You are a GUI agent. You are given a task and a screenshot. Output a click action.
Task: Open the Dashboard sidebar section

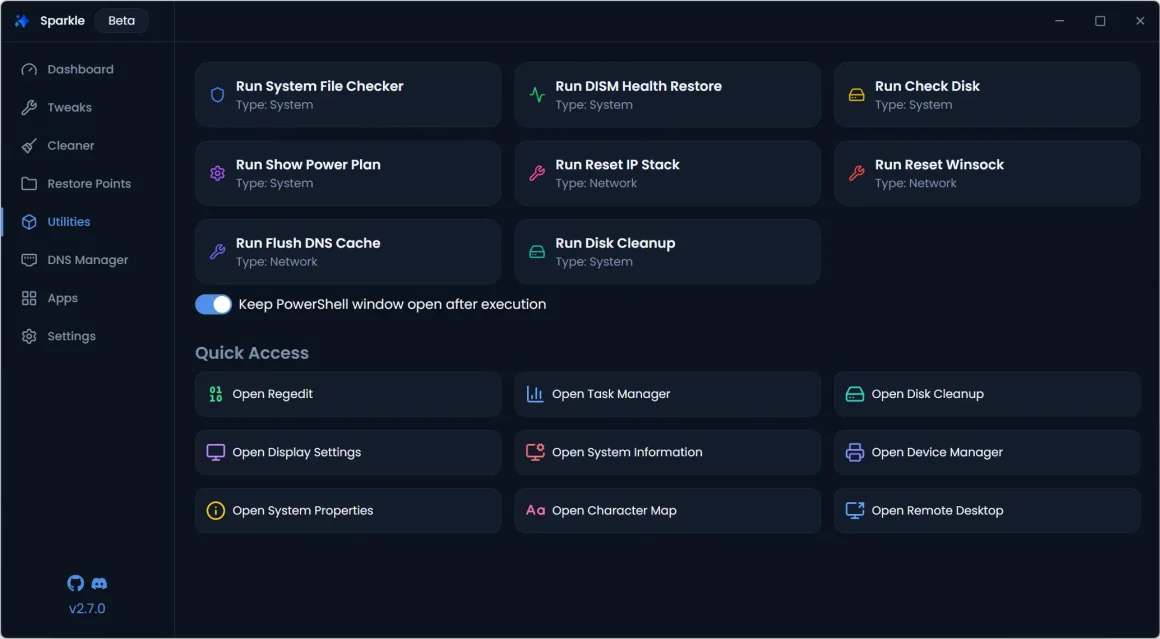pyautogui.click(x=80, y=69)
